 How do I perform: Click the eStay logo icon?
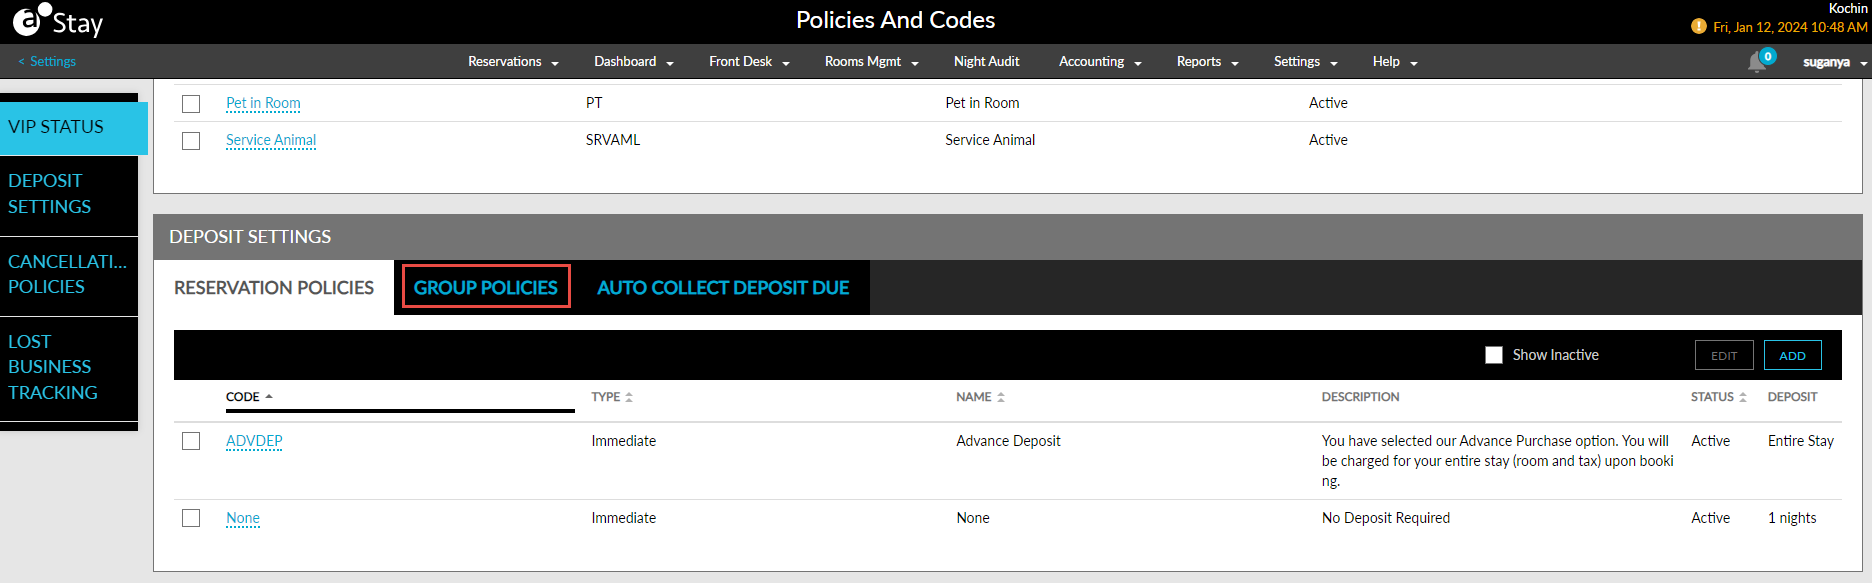pos(30,19)
